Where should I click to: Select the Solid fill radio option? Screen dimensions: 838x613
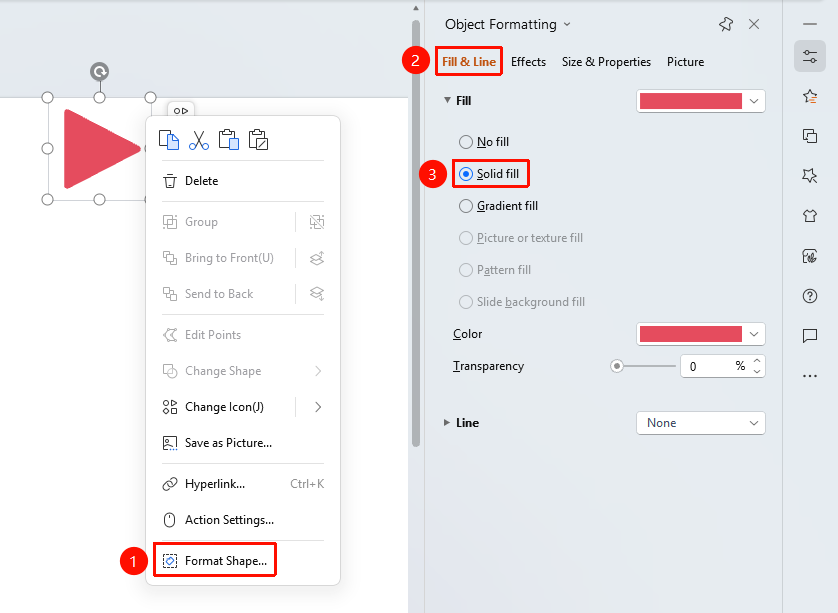coord(489,174)
